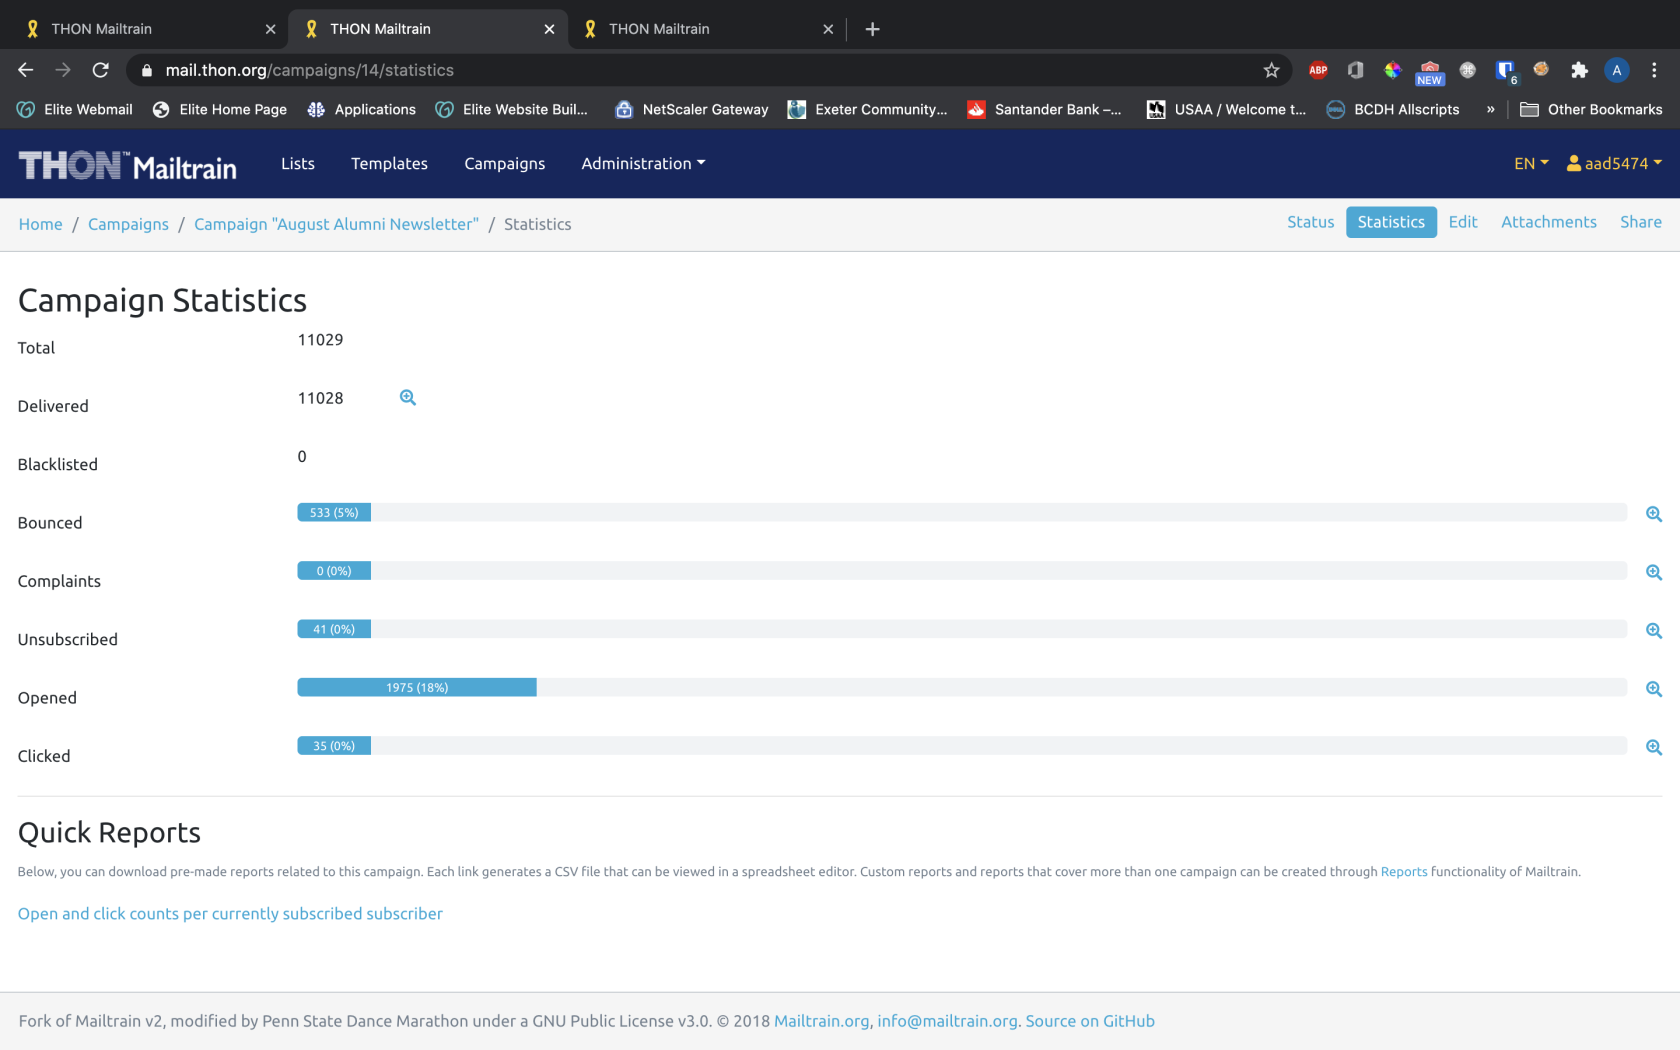The image size is (1680, 1050).
Task: Open Unsubscribed details magnifier icon
Action: (1654, 631)
